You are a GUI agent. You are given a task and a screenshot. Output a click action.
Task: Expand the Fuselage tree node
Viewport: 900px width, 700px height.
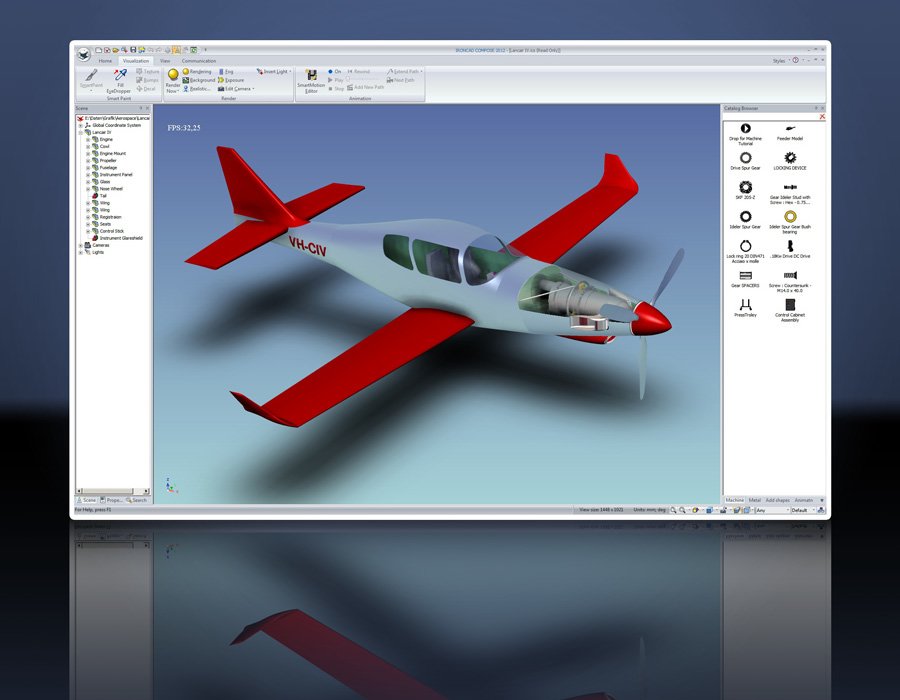(x=88, y=168)
